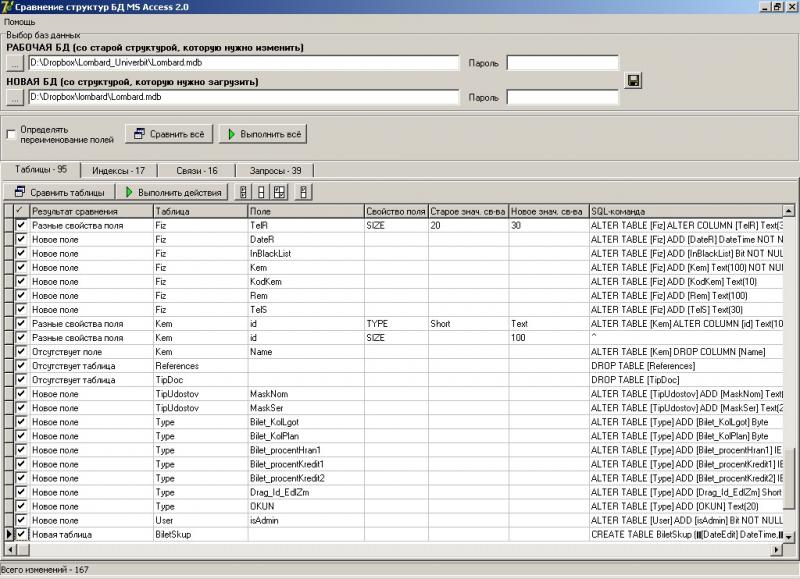Switch to the Таблицы - 95 tab

41,169
